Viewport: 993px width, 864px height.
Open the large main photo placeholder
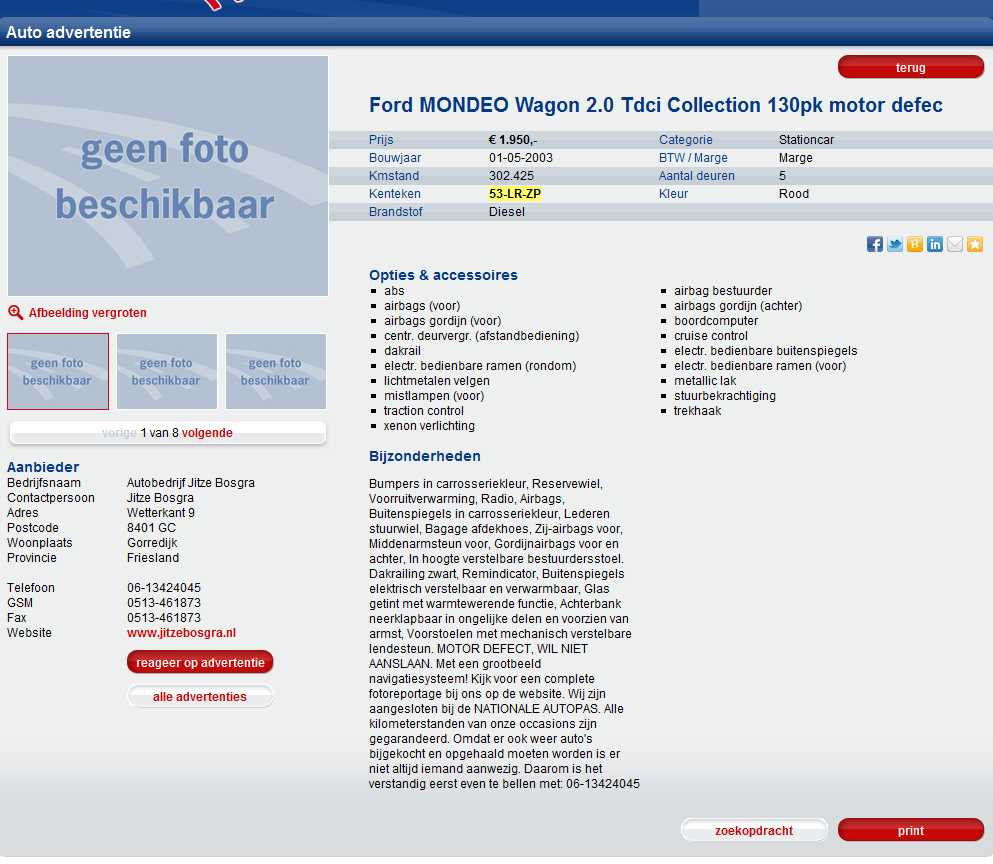tap(168, 176)
